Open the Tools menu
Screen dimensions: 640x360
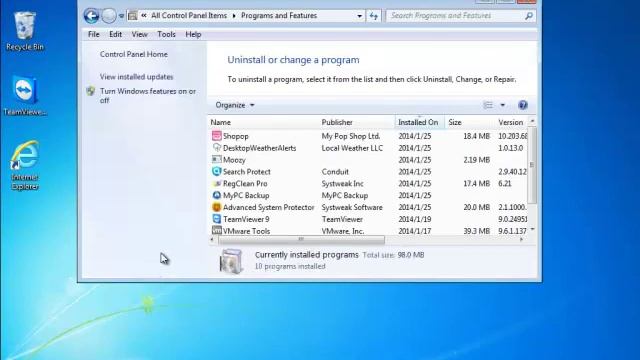[167, 34]
